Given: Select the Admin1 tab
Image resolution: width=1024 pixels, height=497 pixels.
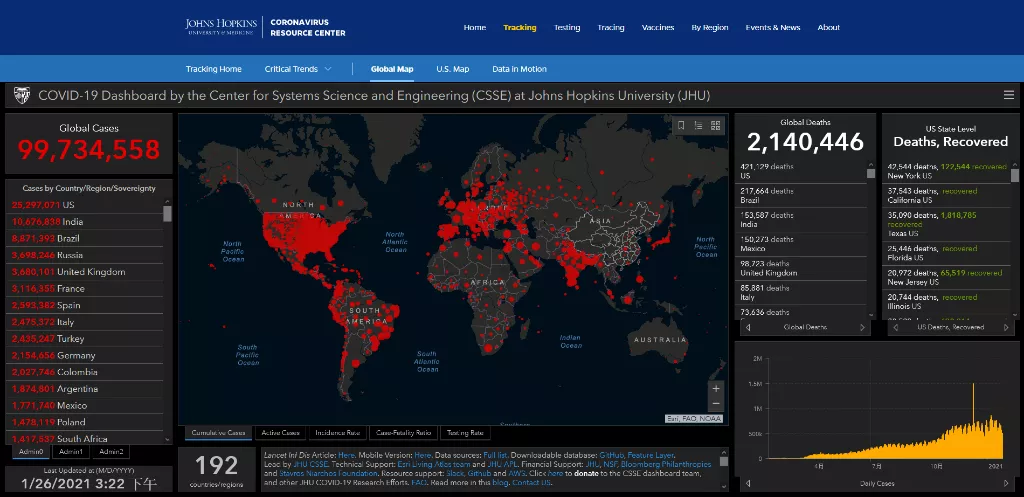Looking at the screenshot, I should pos(71,451).
